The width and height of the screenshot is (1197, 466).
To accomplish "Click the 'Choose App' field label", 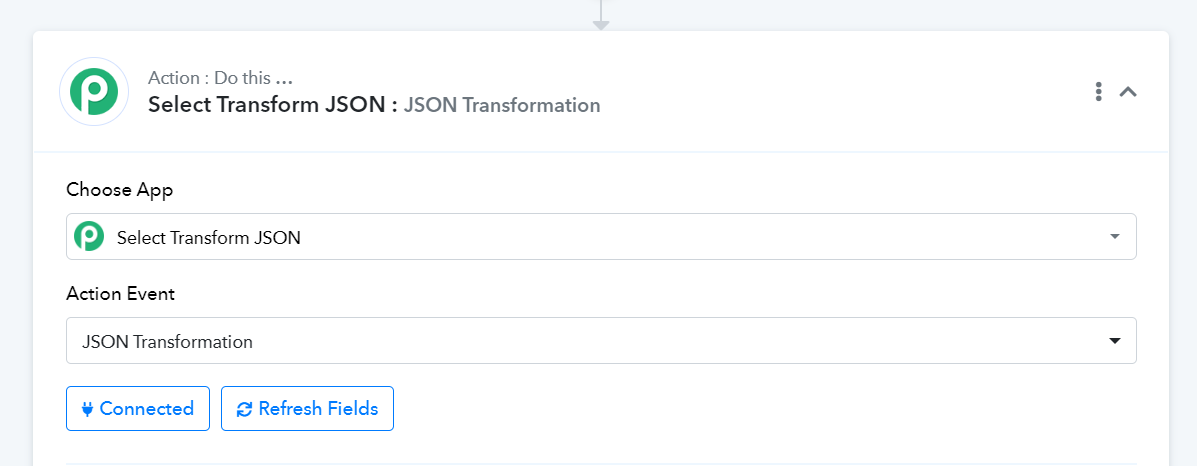I will pyautogui.click(x=120, y=189).
